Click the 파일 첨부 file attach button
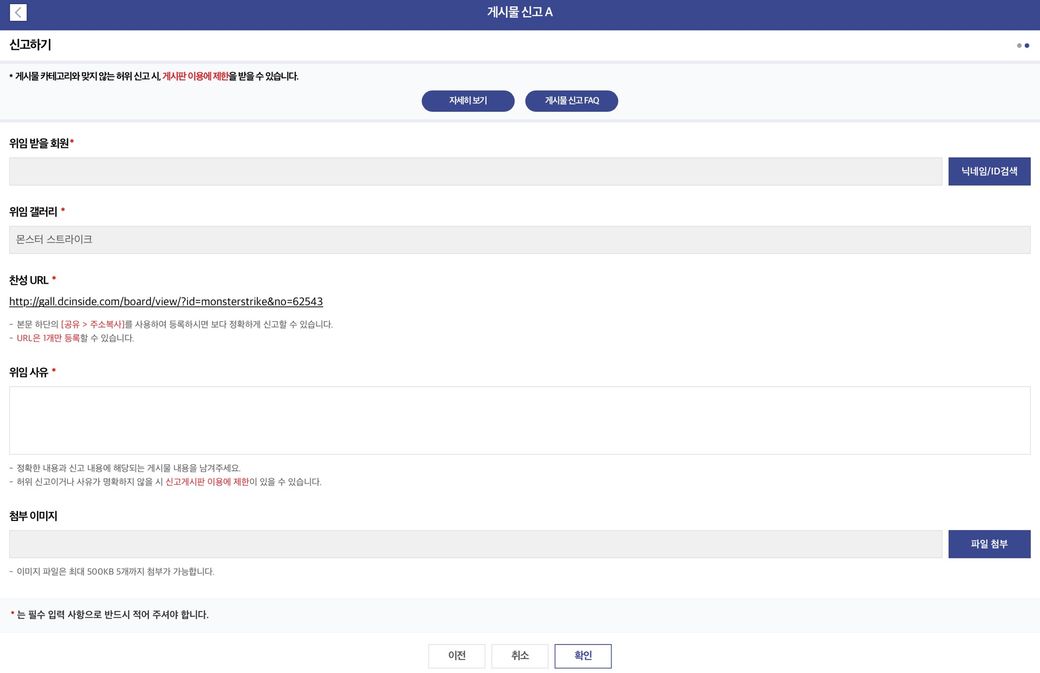This screenshot has height=673, width=1040. click(x=989, y=544)
